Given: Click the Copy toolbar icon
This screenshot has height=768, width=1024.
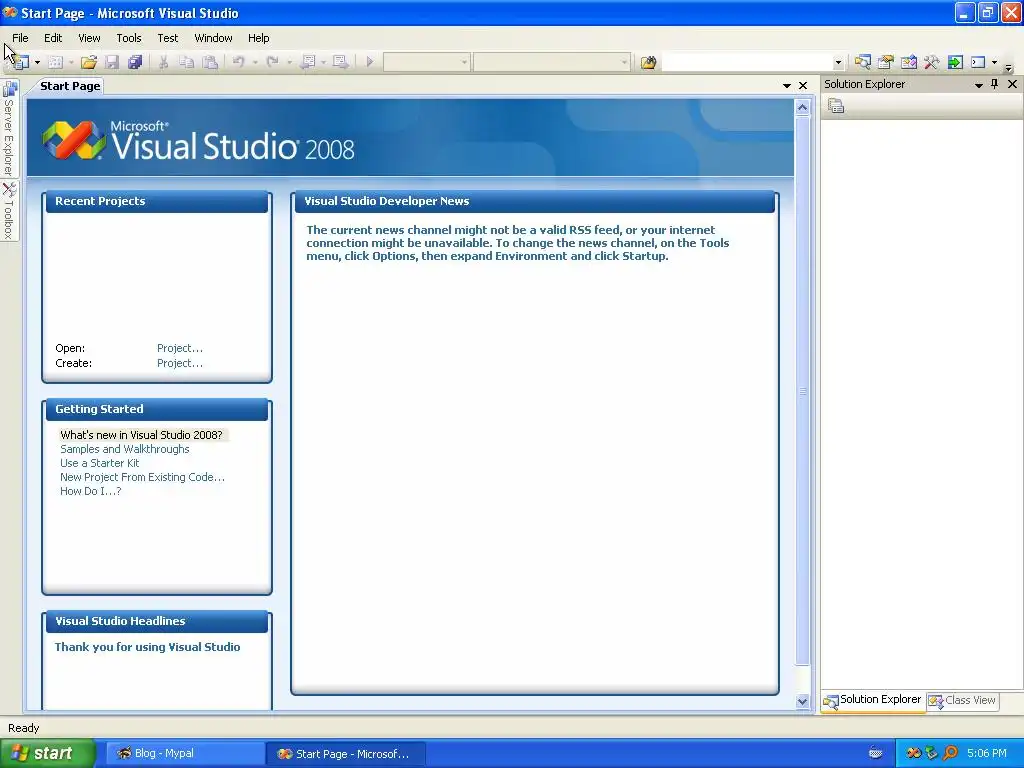Looking at the screenshot, I should (x=187, y=62).
